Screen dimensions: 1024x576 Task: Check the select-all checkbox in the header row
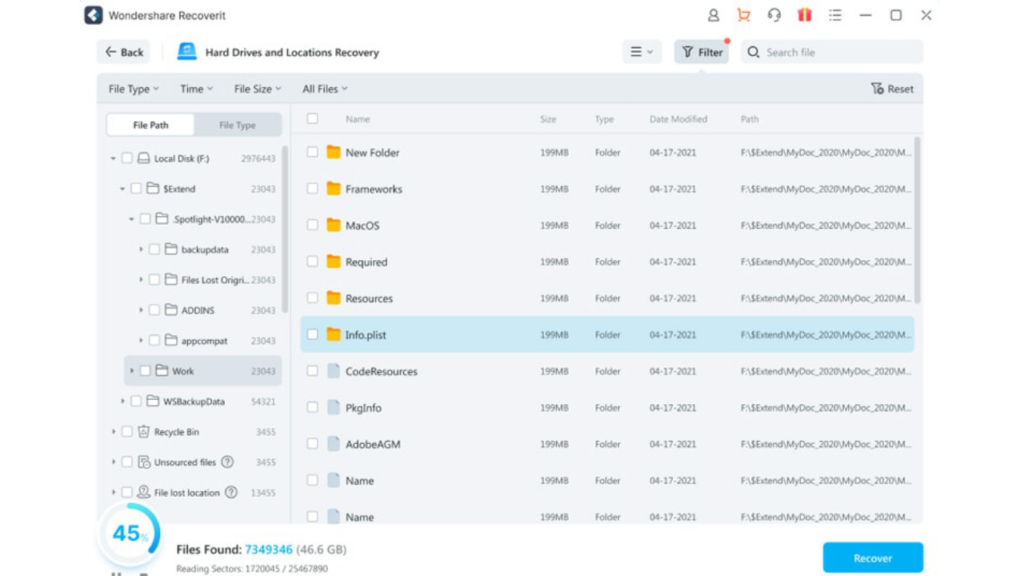click(x=313, y=118)
